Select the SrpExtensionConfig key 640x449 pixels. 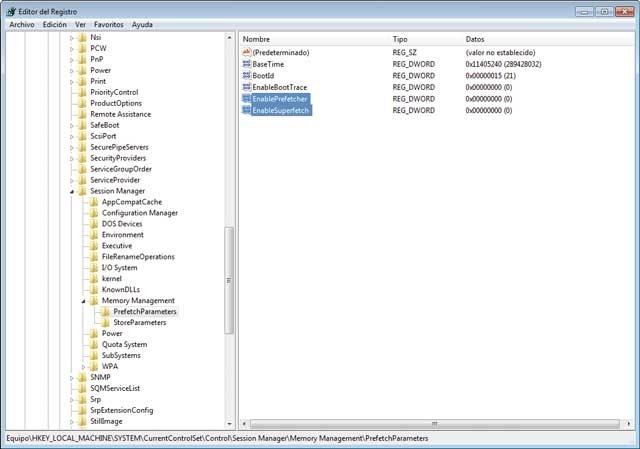click(x=122, y=410)
